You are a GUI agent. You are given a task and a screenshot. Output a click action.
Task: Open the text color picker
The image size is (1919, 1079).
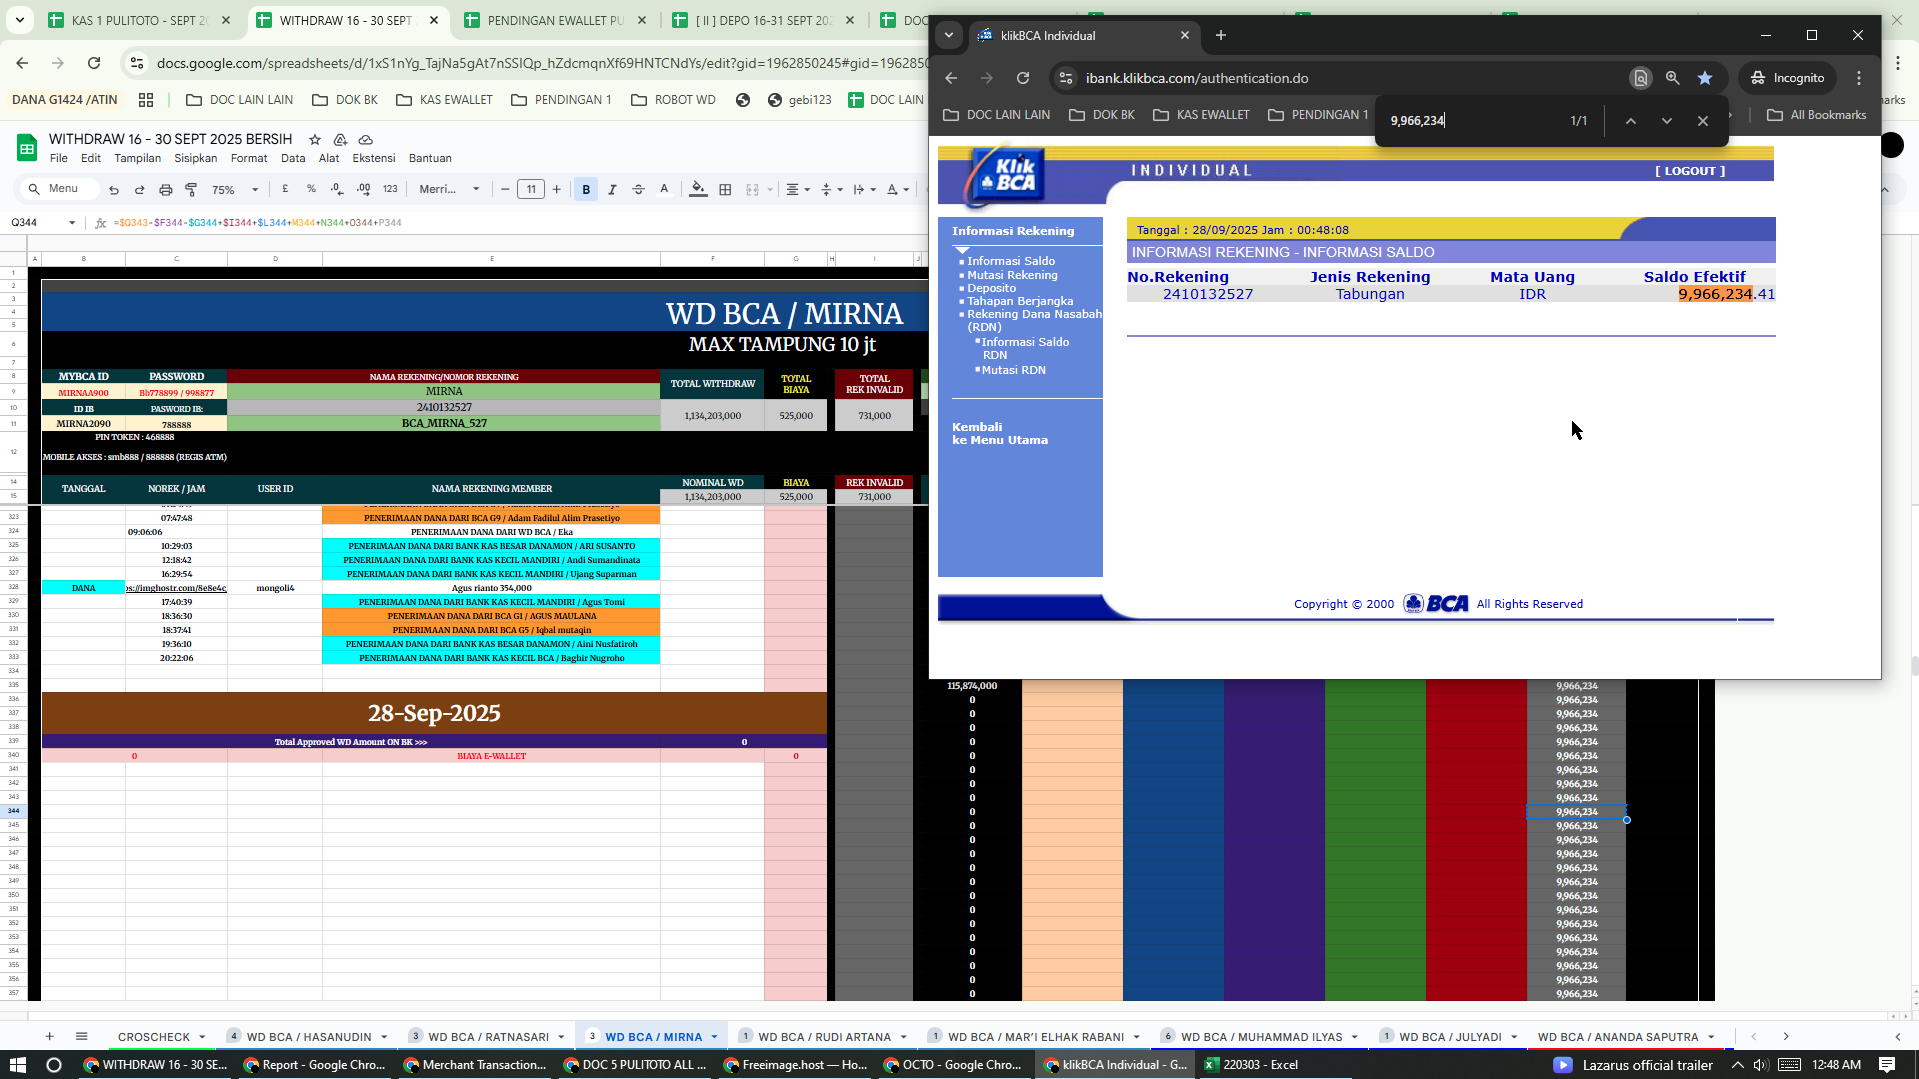[664, 189]
